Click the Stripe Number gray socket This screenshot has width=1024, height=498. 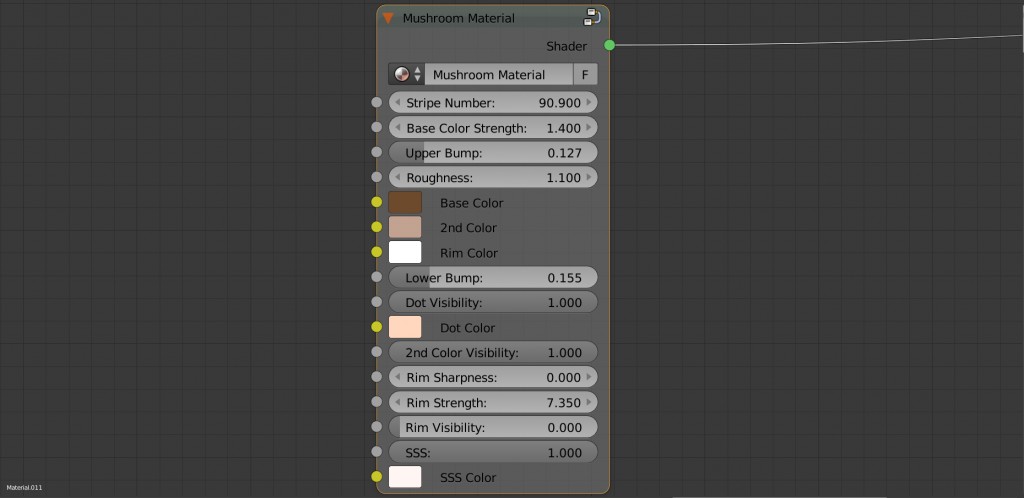coord(376,103)
